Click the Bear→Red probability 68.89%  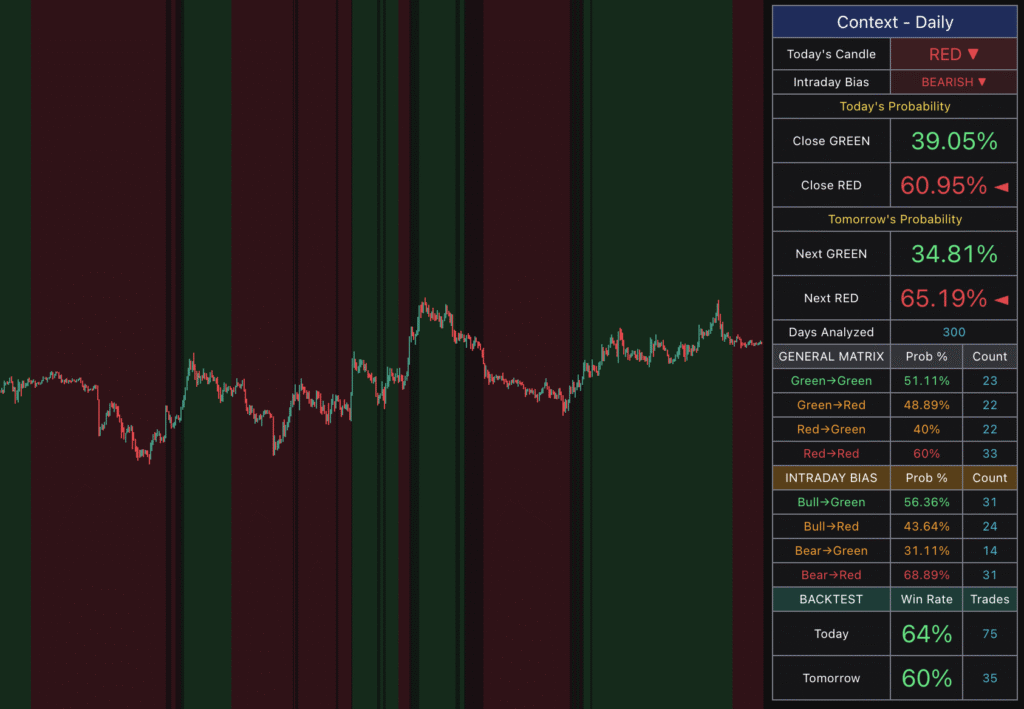(926, 575)
